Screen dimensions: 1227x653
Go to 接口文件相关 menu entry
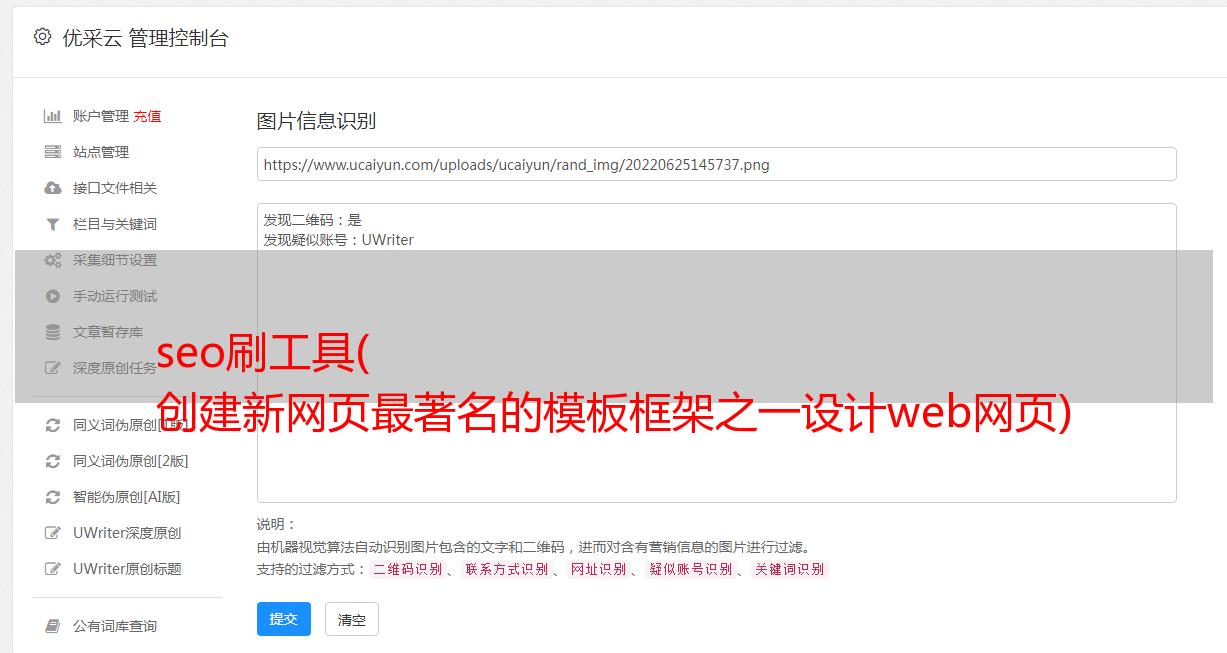pos(115,188)
